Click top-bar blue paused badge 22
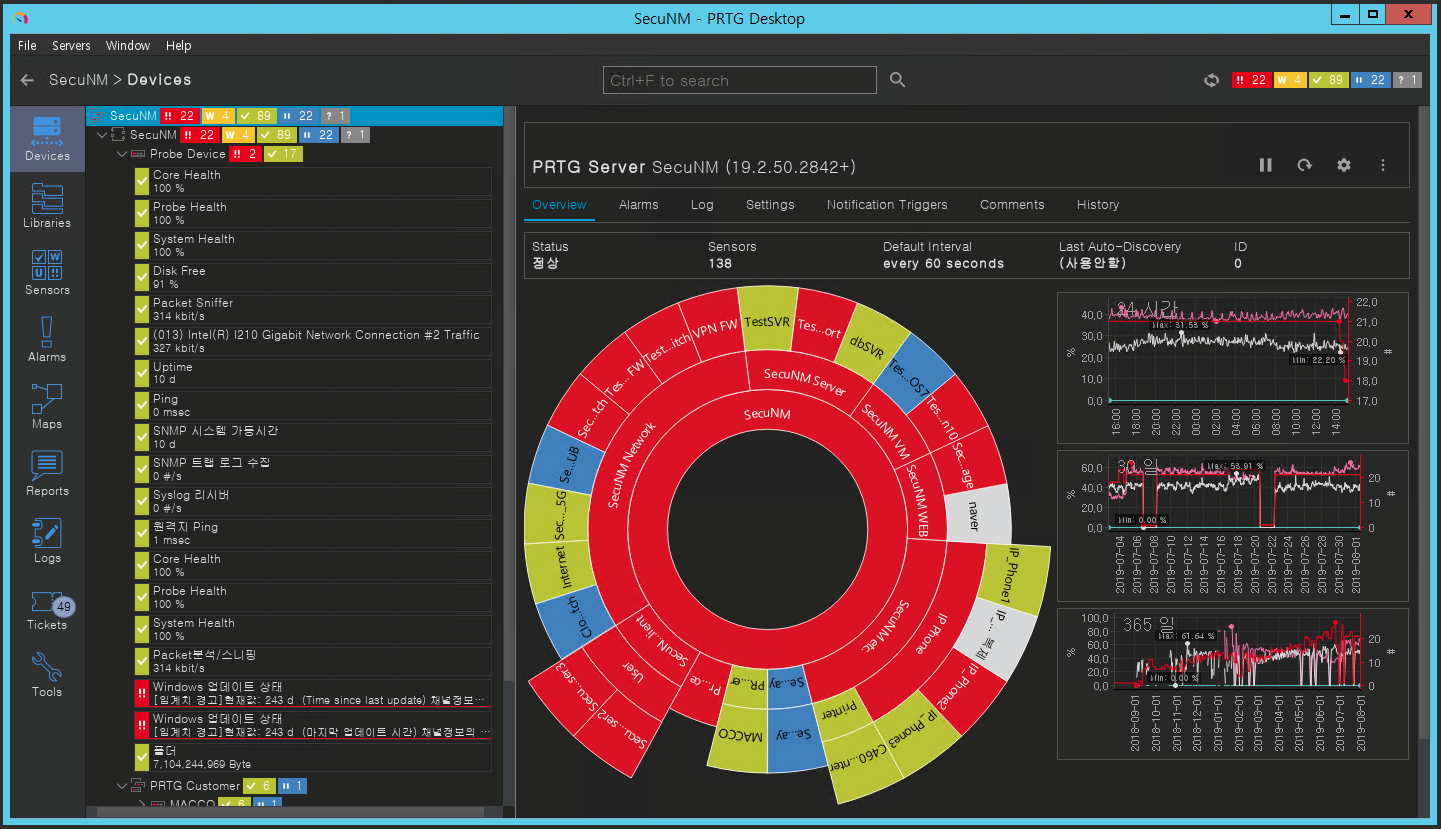The width and height of the screenshot is (1441, 829). tap(1370, 80)
